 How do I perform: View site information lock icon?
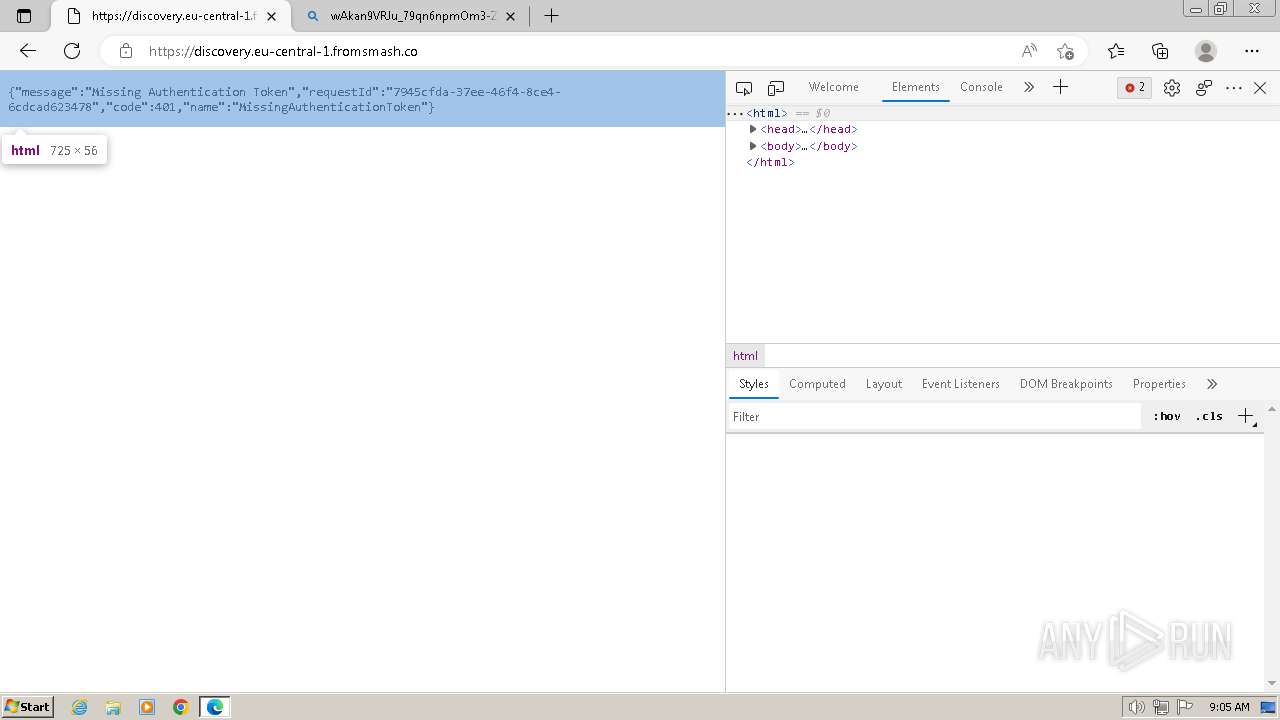point(125,51)
